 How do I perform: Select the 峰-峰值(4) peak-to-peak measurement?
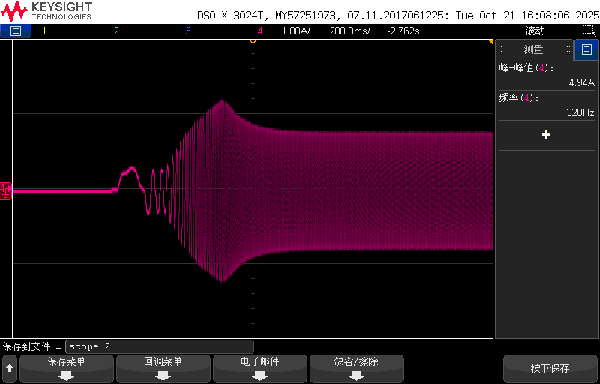(x=546, y=75)
